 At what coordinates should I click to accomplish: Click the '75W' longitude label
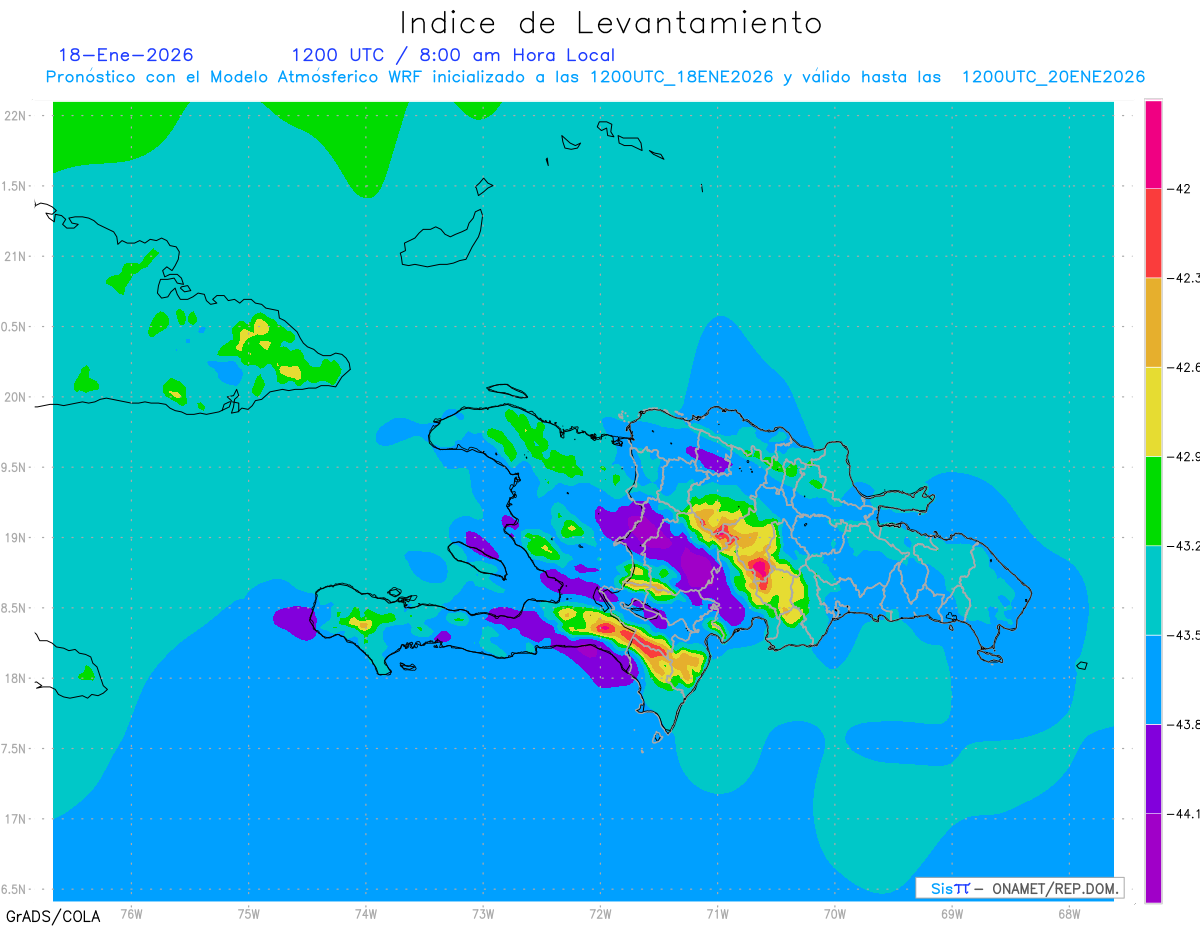tap(248, 913)
